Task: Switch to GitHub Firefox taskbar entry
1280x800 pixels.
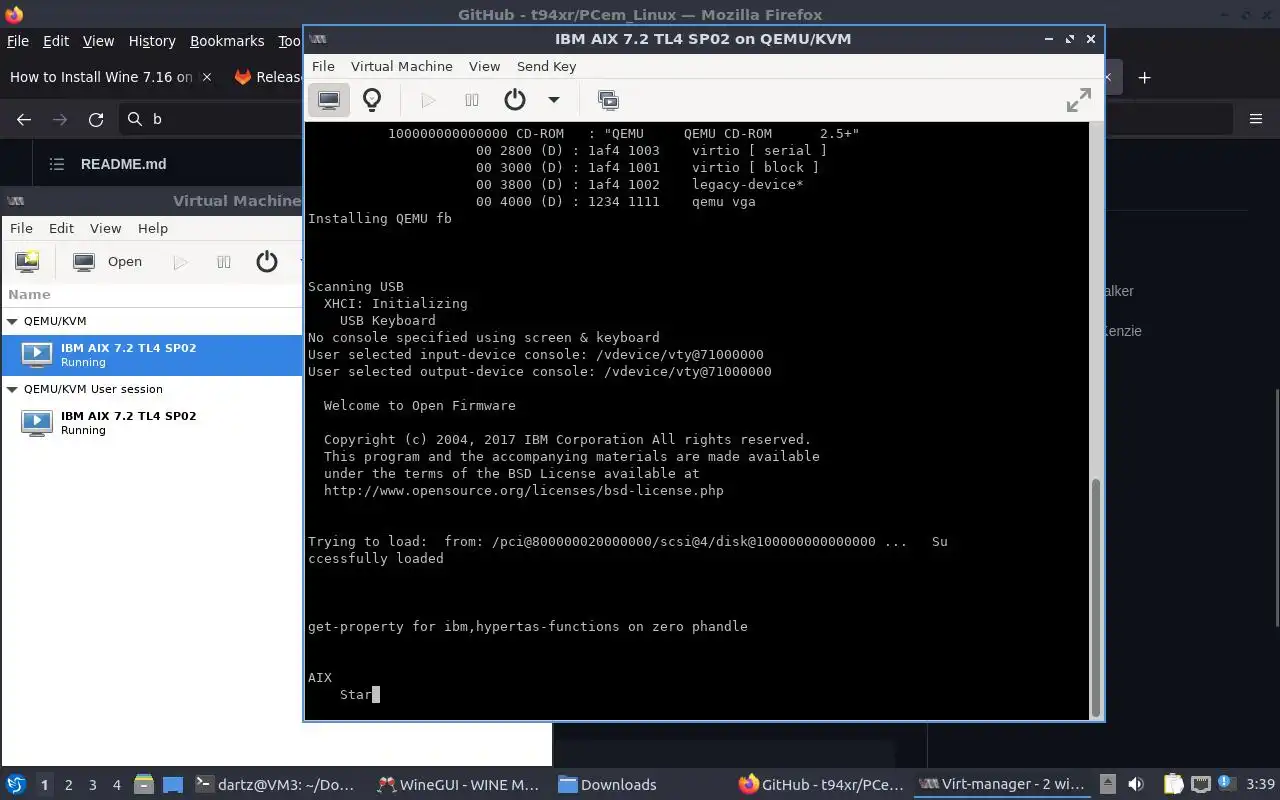Action: 821,785
